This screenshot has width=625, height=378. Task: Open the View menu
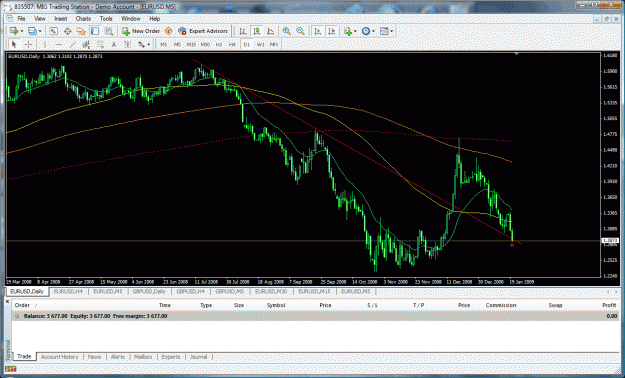[x=39, y=19]
